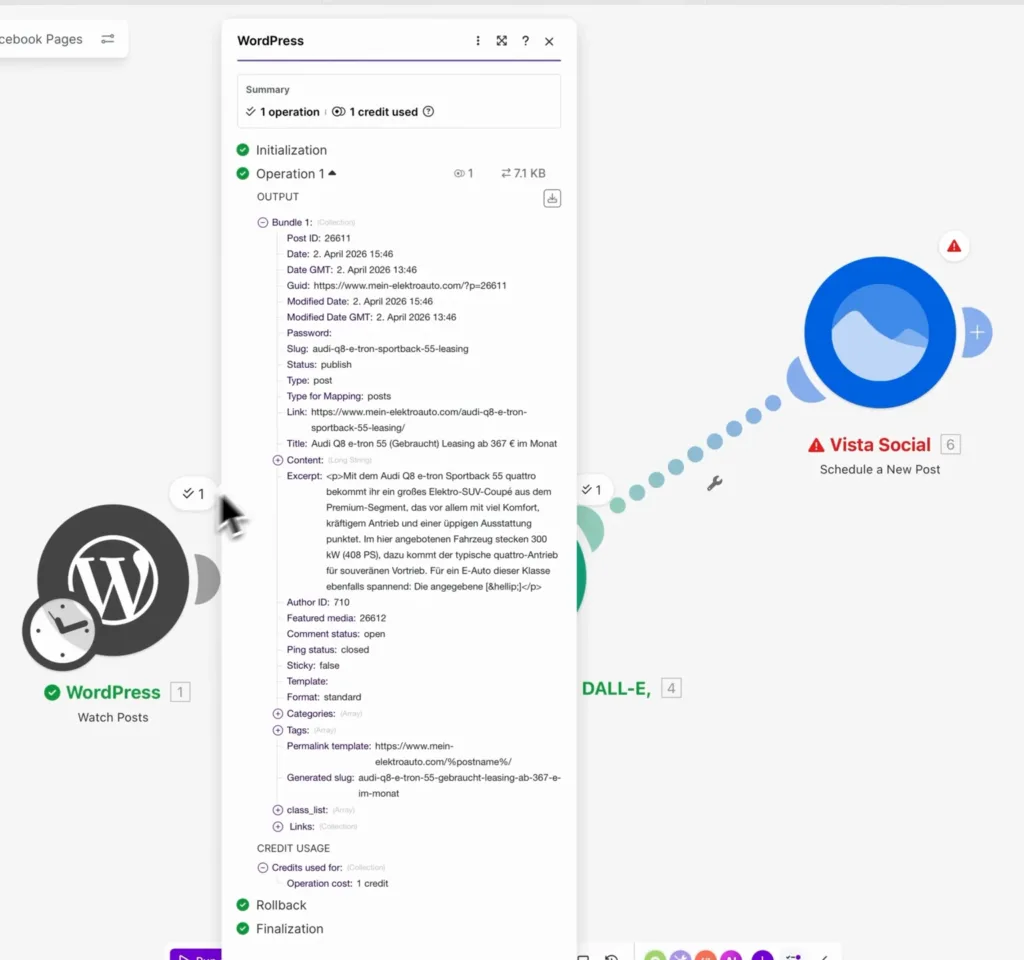Click the WordPress module label

click(112, 692)
